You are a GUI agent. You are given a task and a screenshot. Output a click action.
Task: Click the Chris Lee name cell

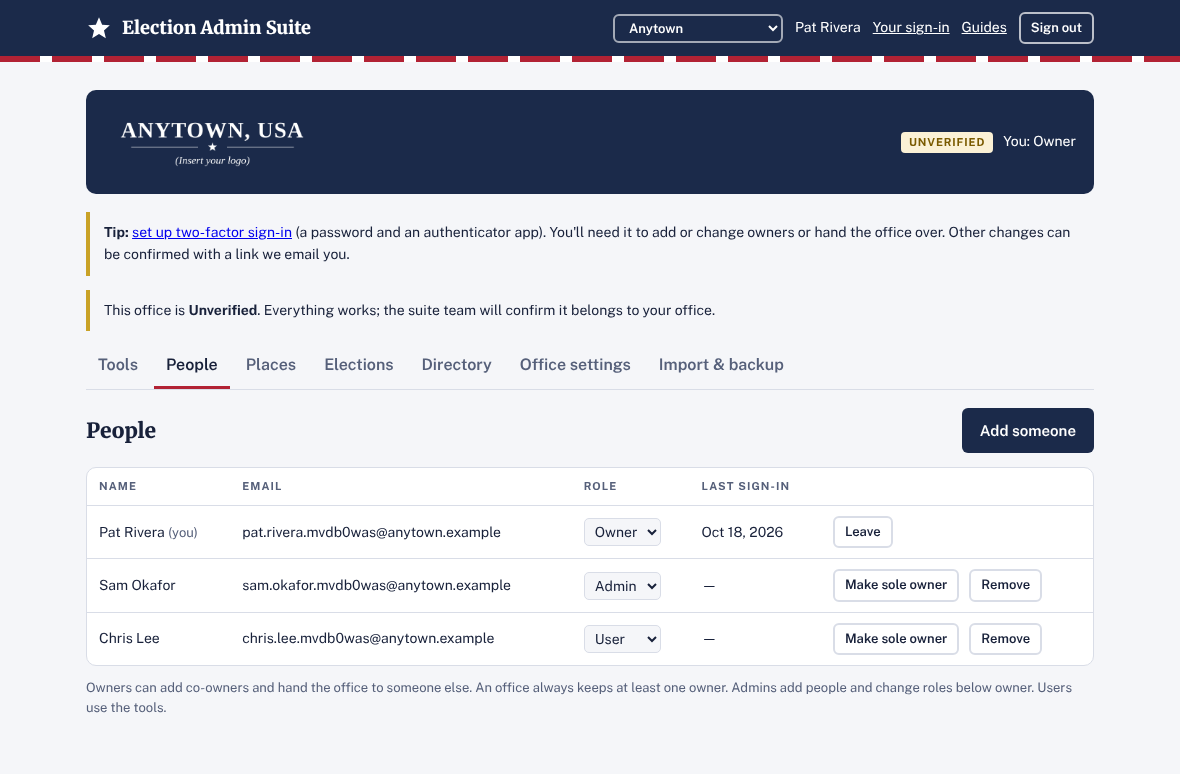point(129,639)
